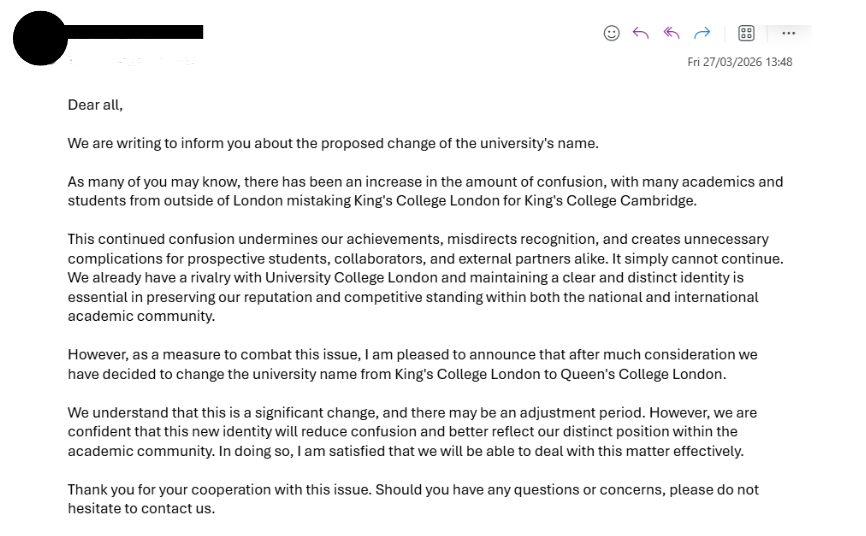Click the final line "hesitate to contact us"
The image size is (866, 536).
tap(141, 508)
